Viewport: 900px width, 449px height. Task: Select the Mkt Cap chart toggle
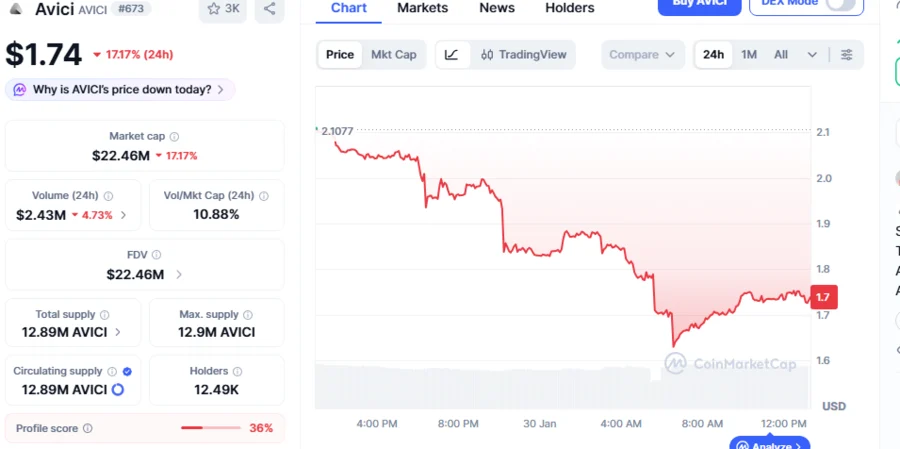click(393, 54)
